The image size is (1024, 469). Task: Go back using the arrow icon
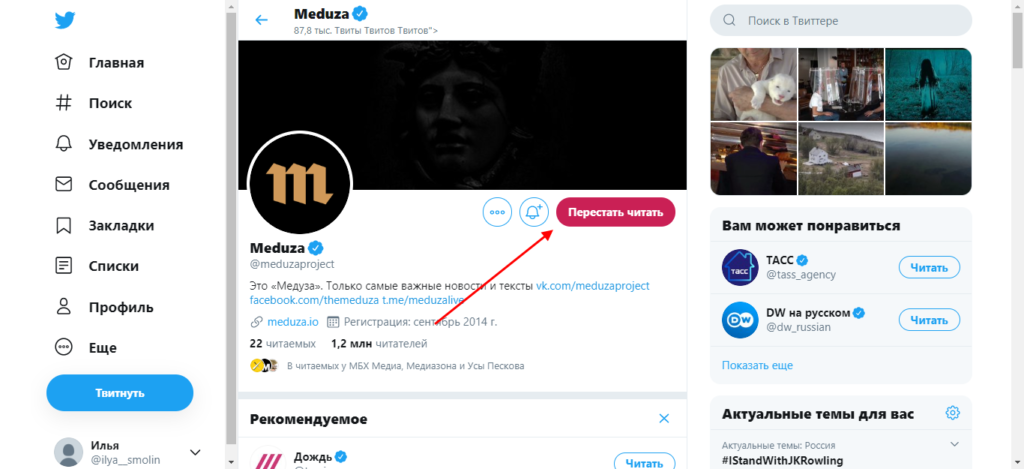(262, 20)
